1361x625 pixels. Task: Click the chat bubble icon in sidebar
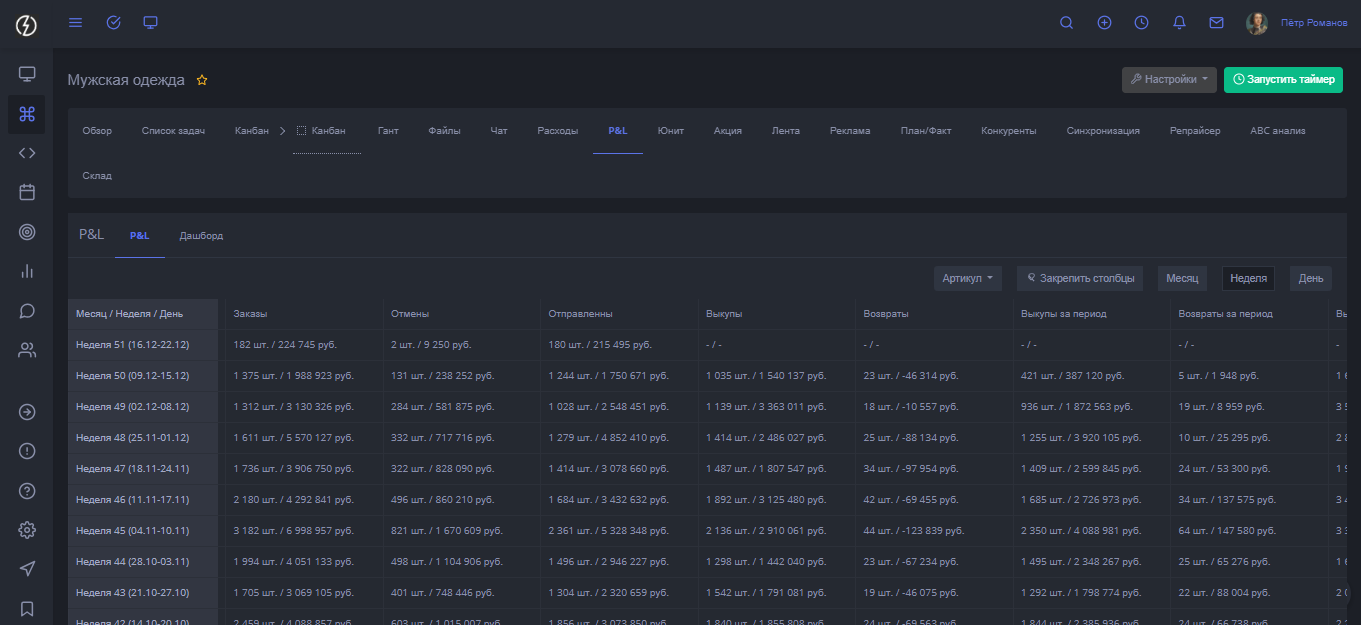[27, 311]
